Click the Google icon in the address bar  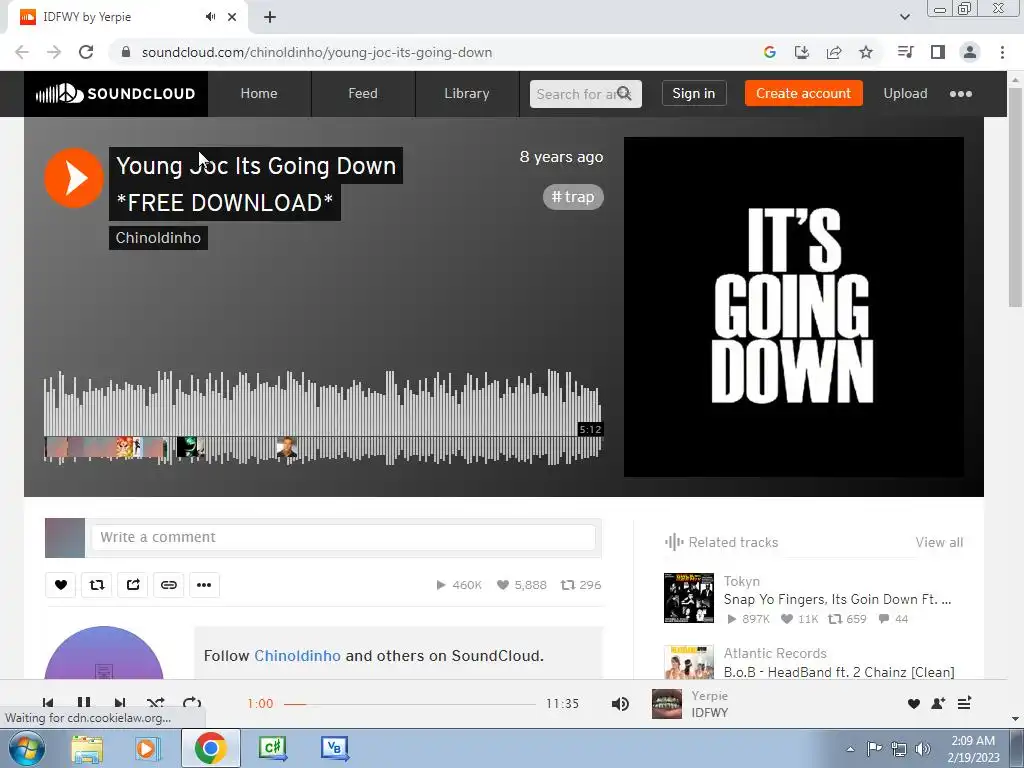(769, 52)
